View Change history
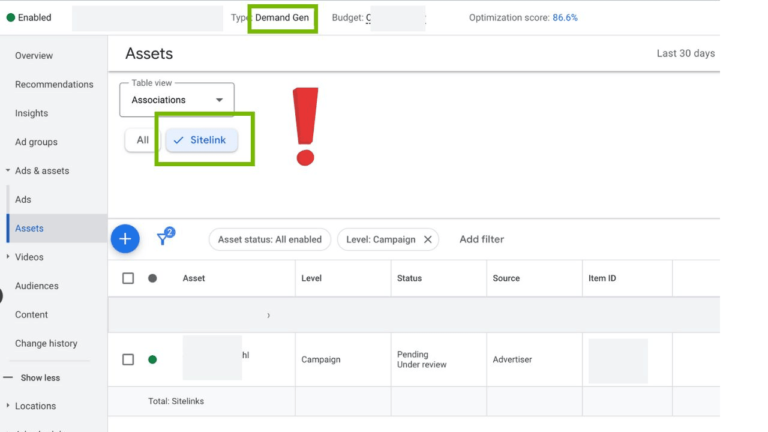The height and width of the screenshot is (432, 768). [46, 343]
